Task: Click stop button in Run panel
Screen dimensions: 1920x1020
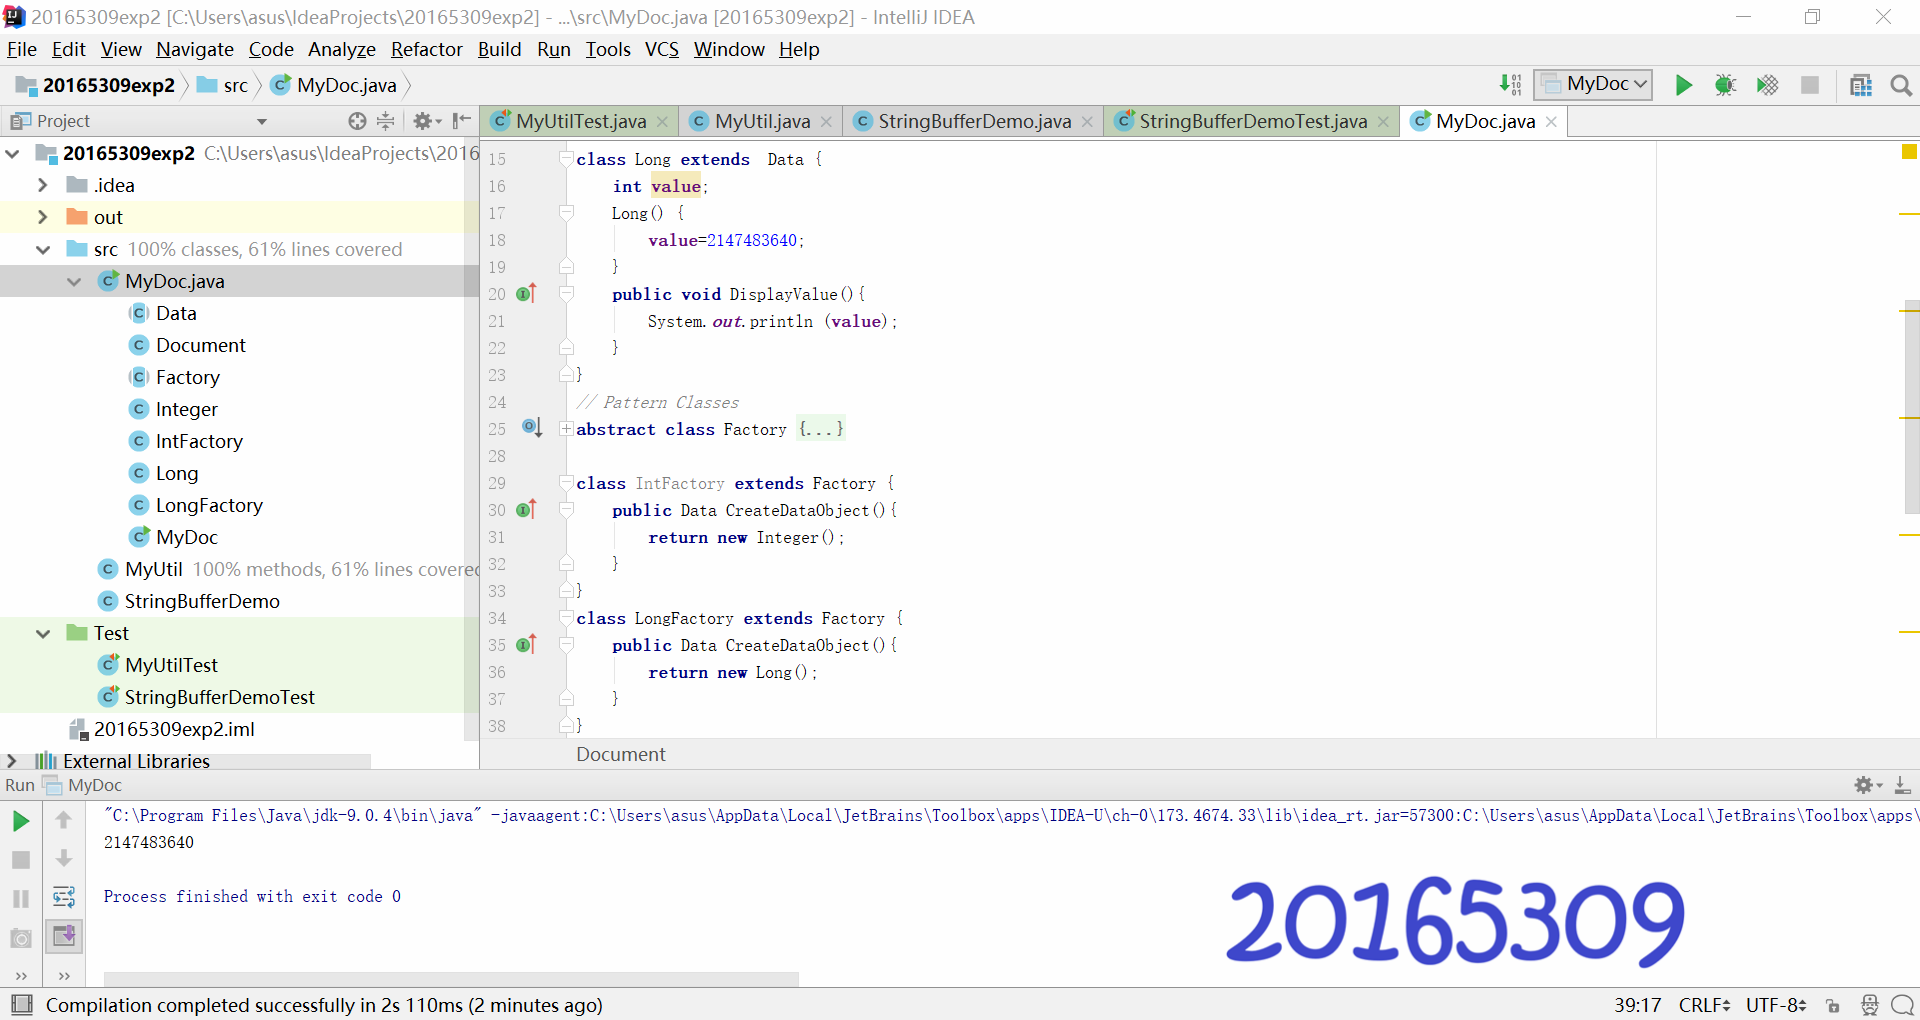Action: pos(20,860)
